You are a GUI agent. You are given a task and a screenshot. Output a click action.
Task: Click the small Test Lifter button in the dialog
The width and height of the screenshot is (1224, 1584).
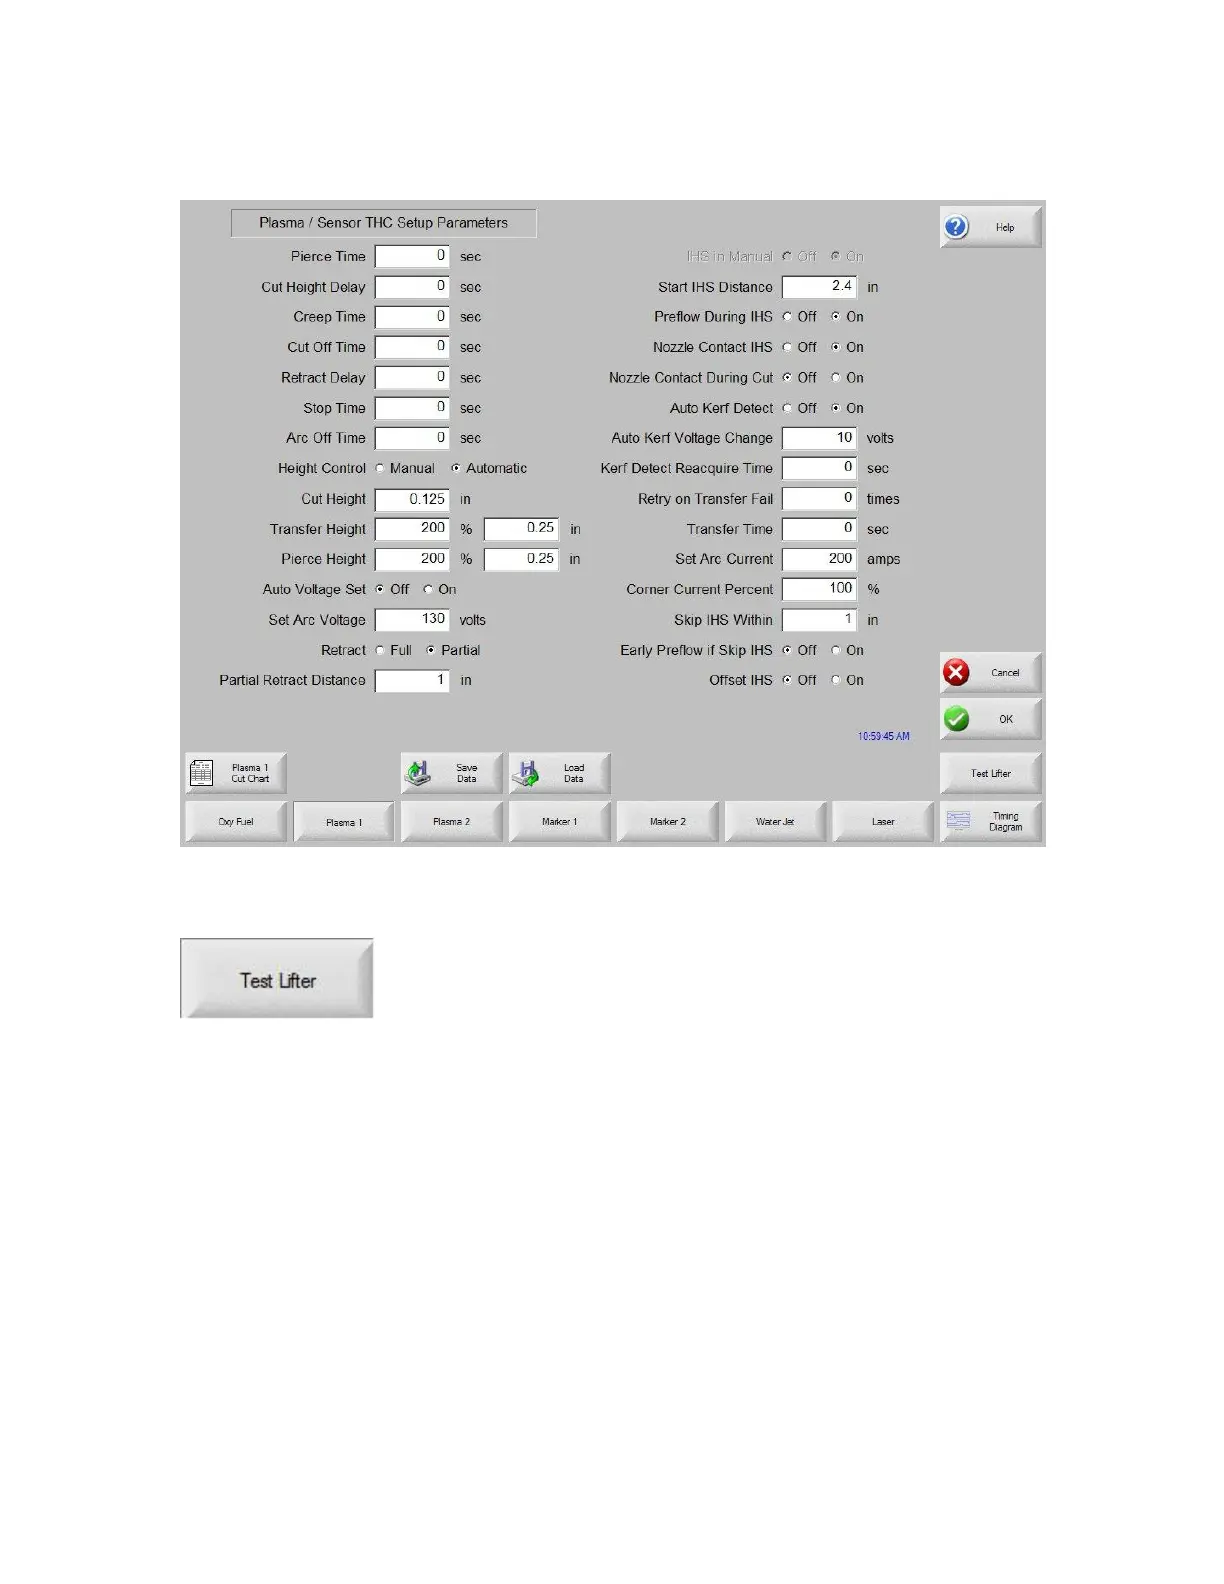991,773
